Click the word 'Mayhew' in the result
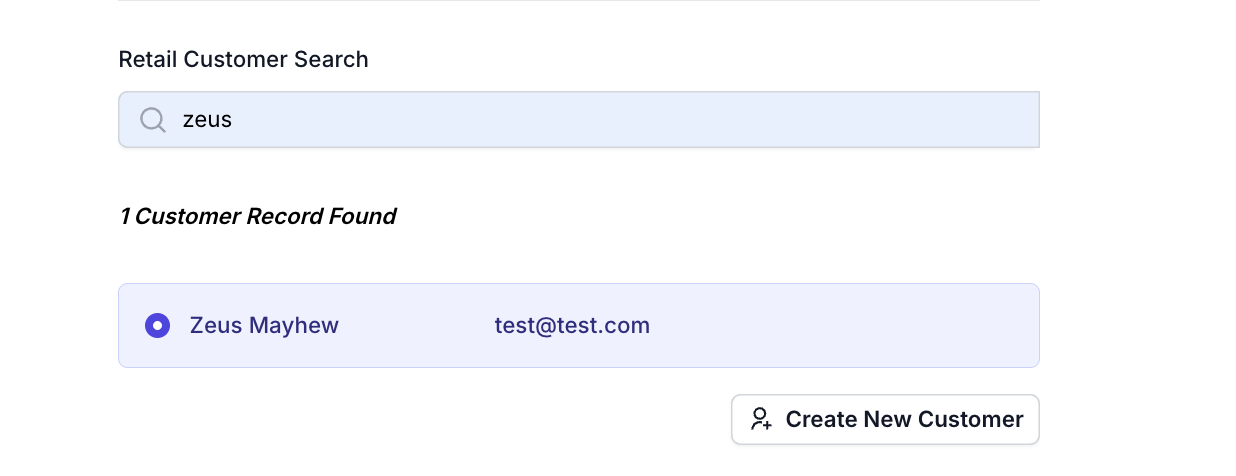 (294, 326)
